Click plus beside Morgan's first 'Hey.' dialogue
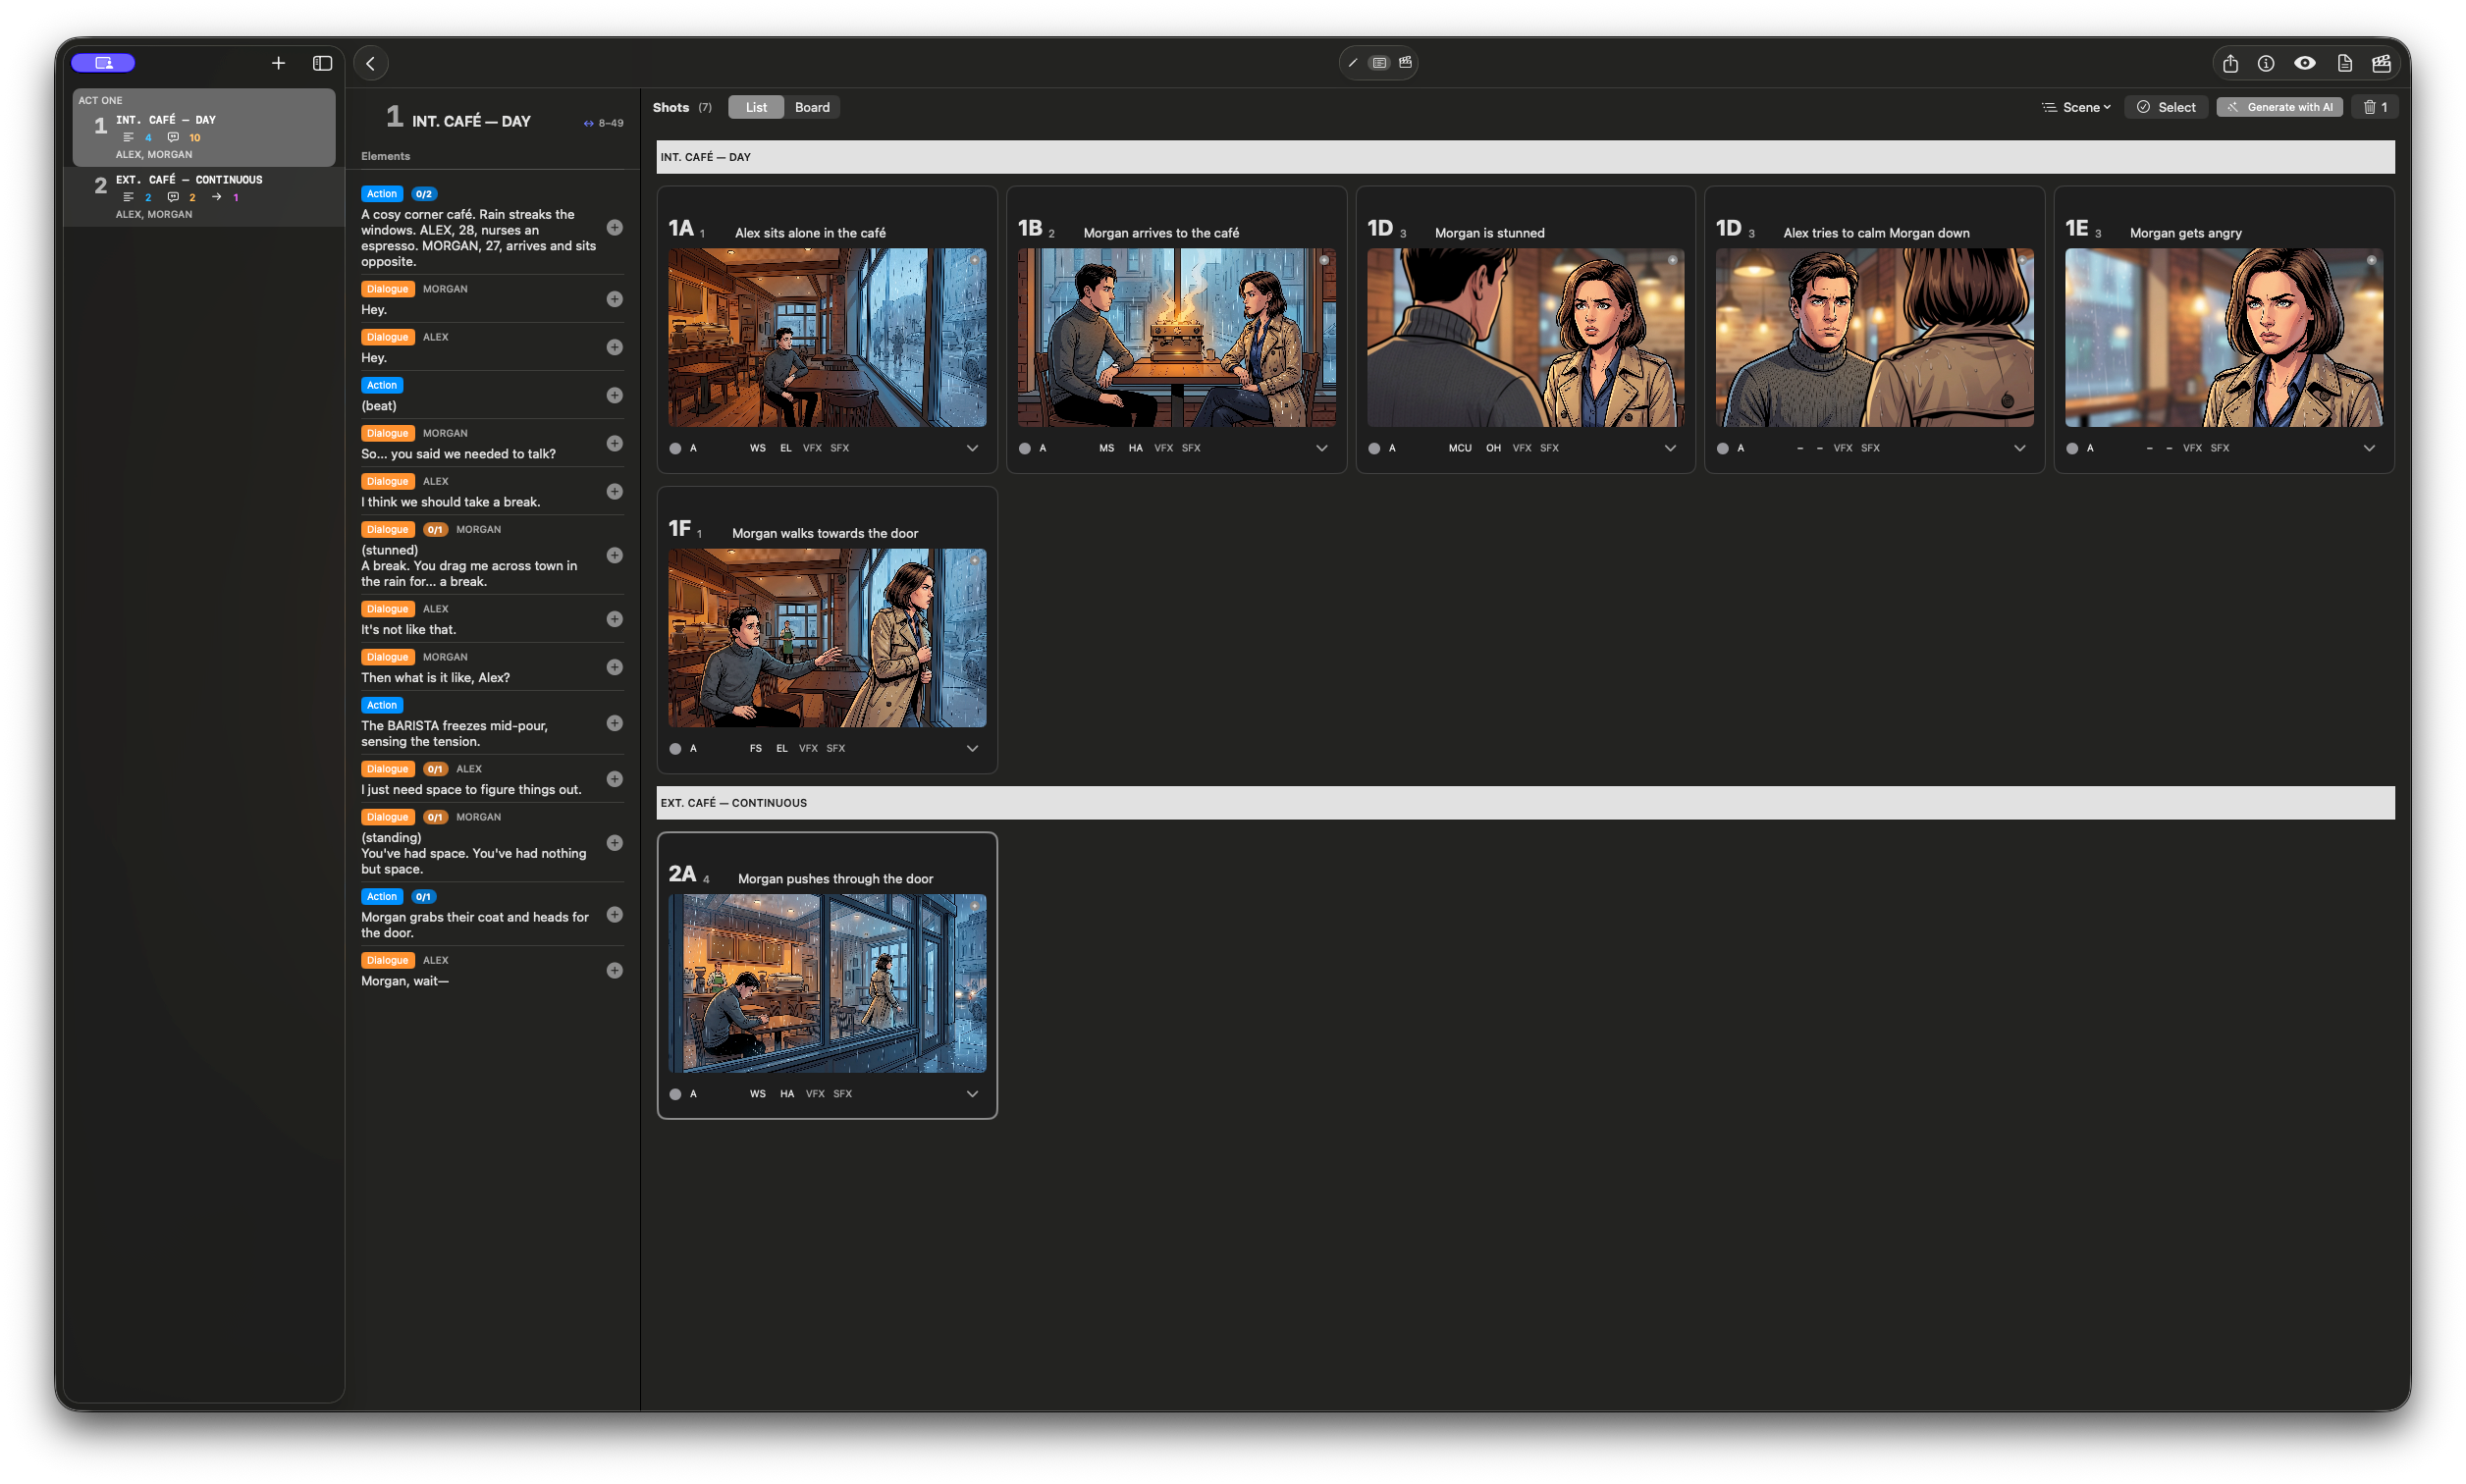Screen dimensions: 2466x1484 pos(615,299)
